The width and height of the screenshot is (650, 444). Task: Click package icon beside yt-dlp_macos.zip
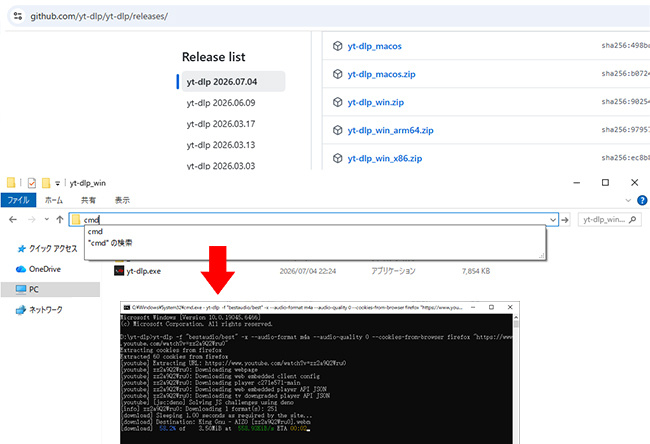(x=337, y=74)
